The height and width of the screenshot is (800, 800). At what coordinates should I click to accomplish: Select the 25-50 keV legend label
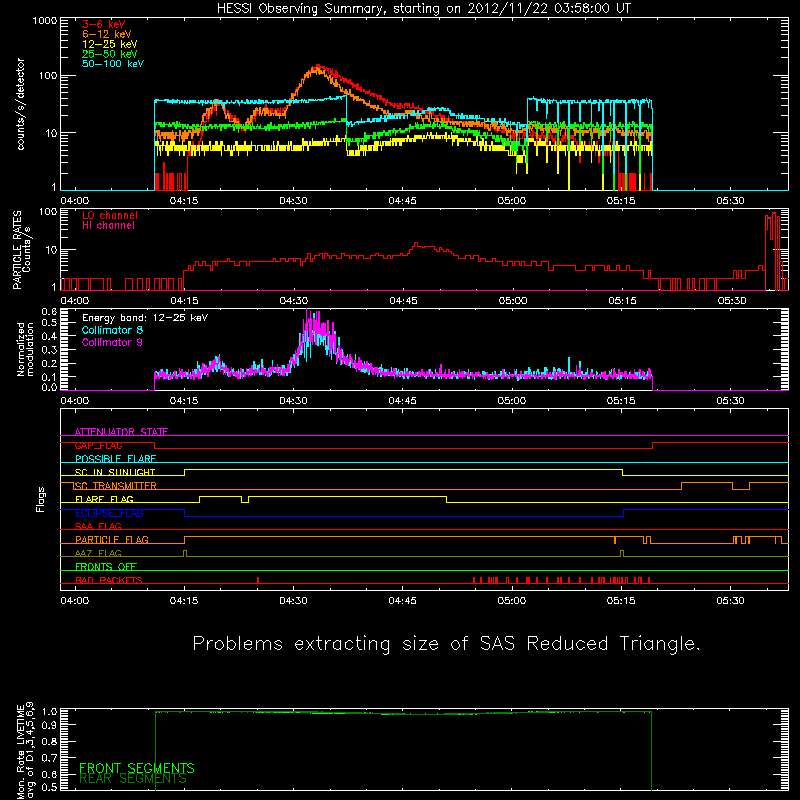[x=110, y=54]
